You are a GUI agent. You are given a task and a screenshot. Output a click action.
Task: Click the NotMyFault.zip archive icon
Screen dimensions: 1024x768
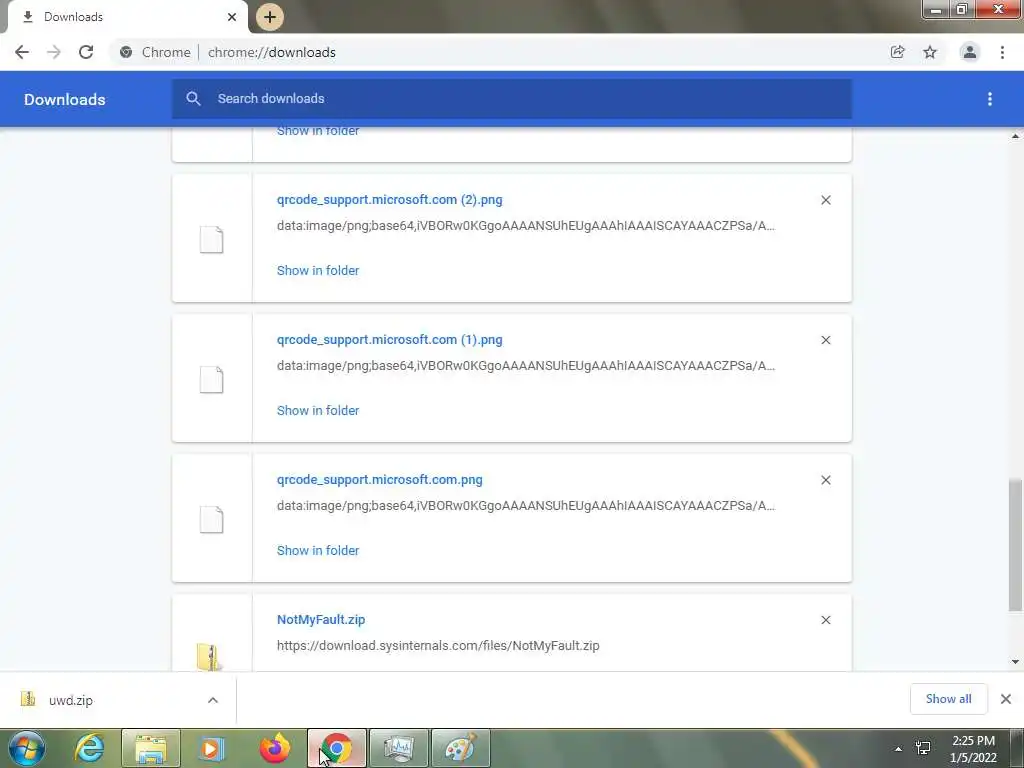[209, 656]
